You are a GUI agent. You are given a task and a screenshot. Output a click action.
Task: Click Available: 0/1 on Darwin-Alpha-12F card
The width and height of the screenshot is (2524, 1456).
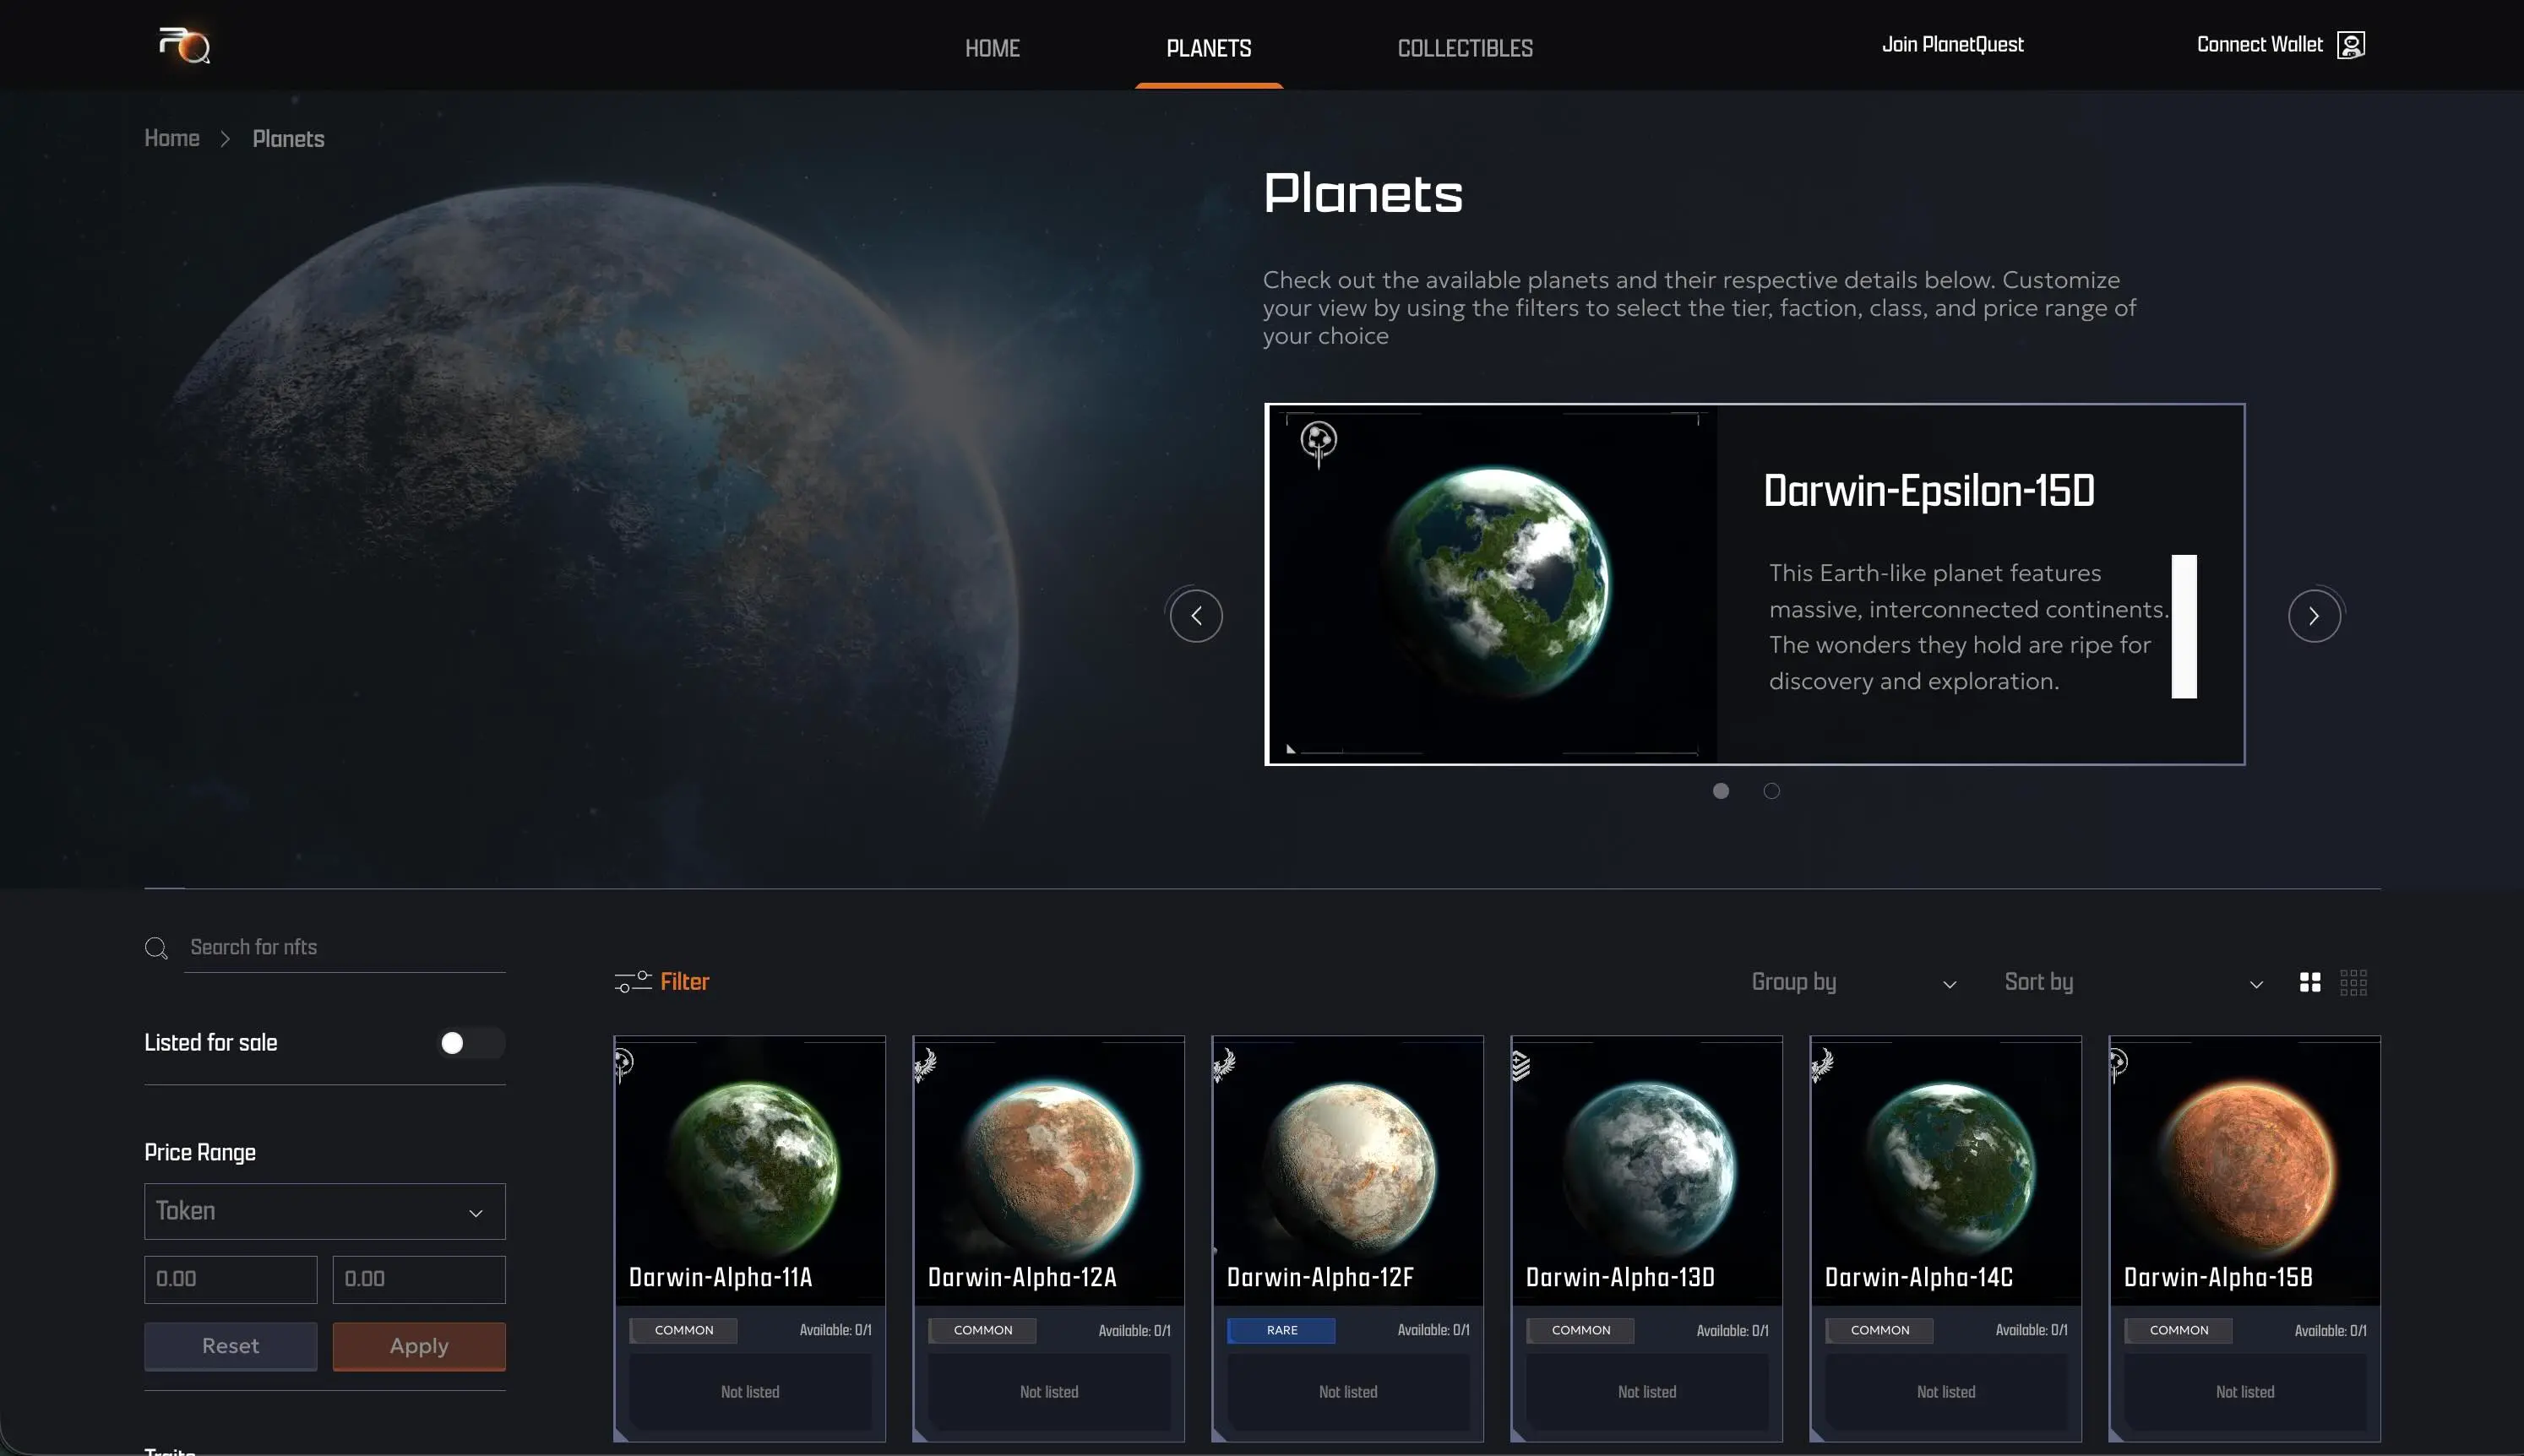[x=1433, y=1330]
